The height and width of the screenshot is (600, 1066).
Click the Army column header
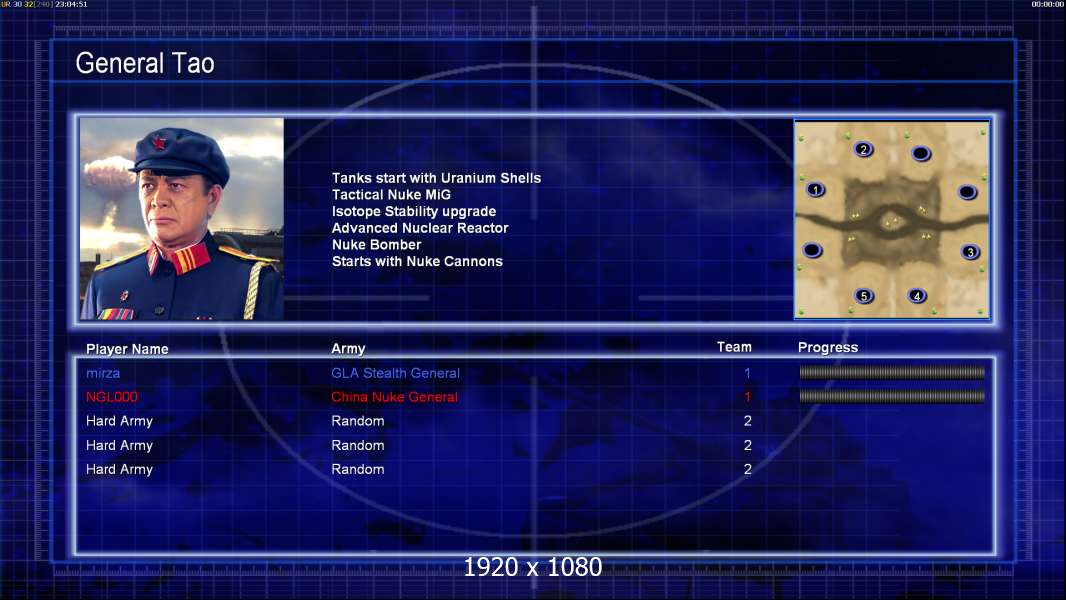(348, 349)
